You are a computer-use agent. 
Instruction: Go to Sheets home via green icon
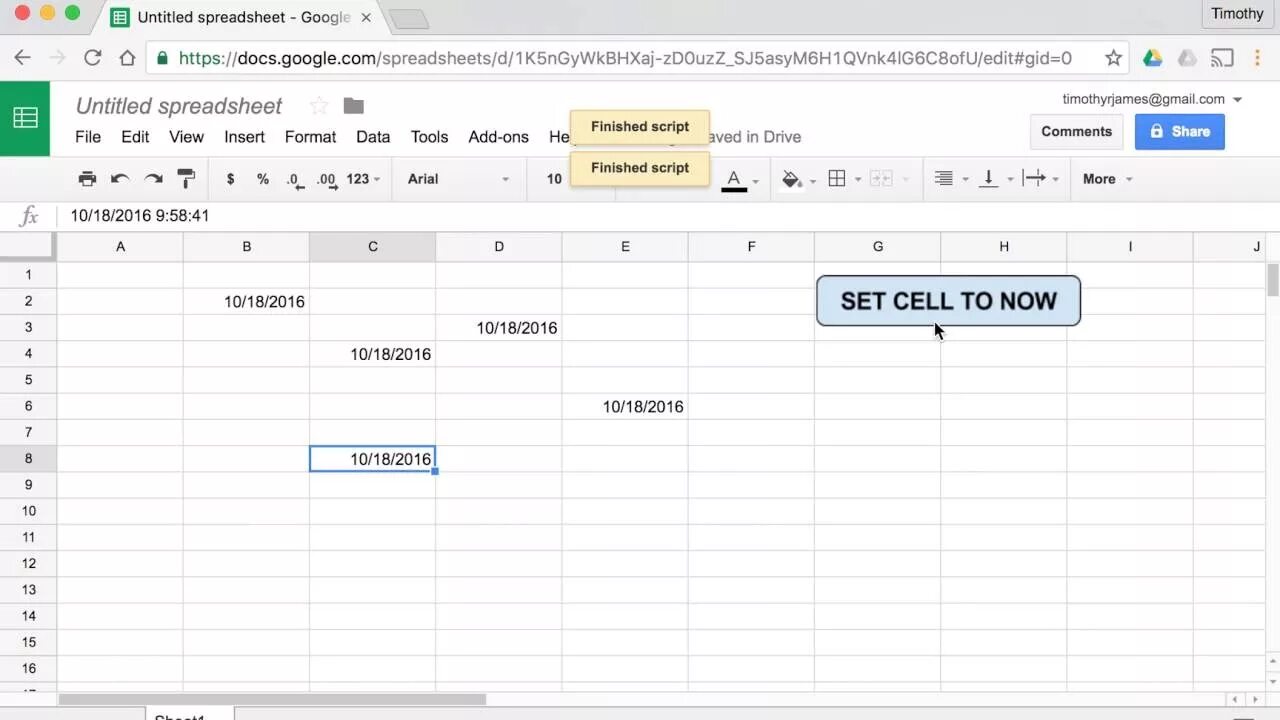point(25,118)
